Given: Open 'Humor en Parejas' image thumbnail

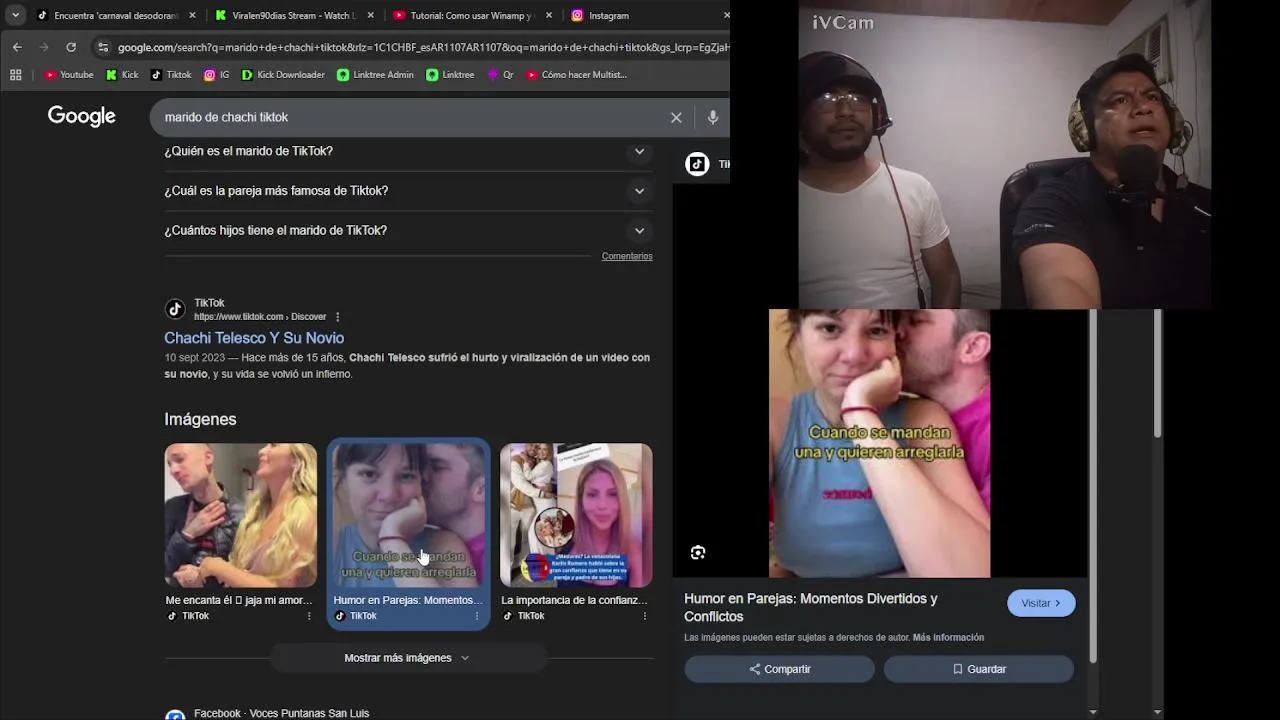Looking at the screenshot, I should click(x=408, y=515).
